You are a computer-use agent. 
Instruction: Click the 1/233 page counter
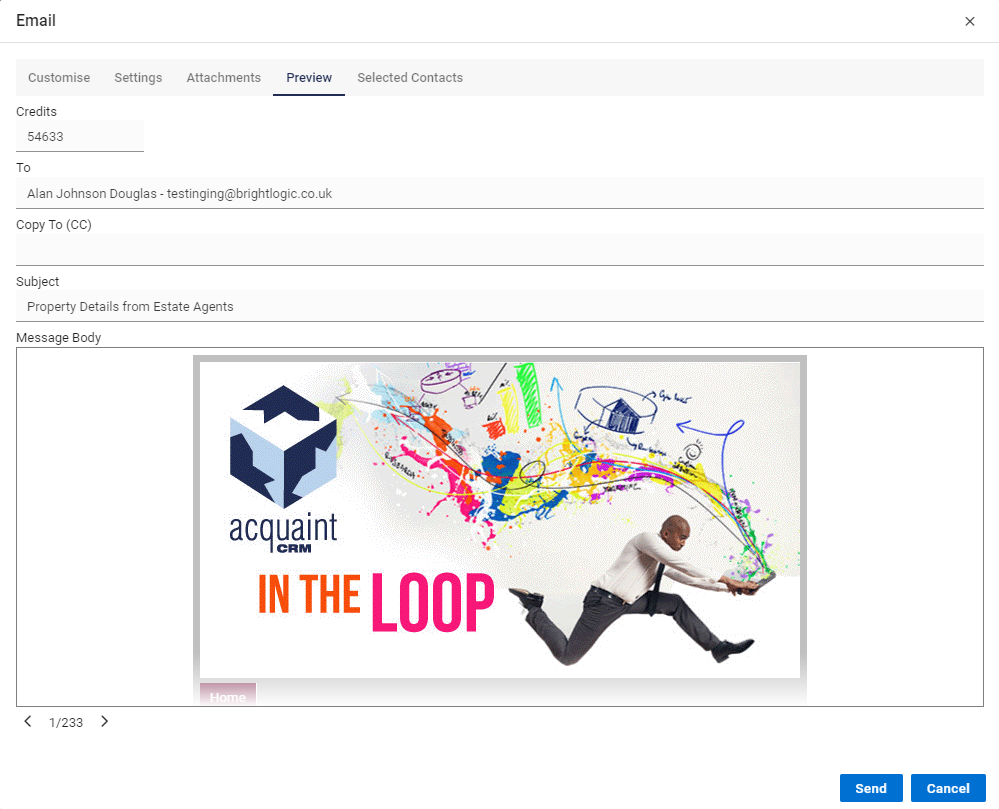coord(66,722)
